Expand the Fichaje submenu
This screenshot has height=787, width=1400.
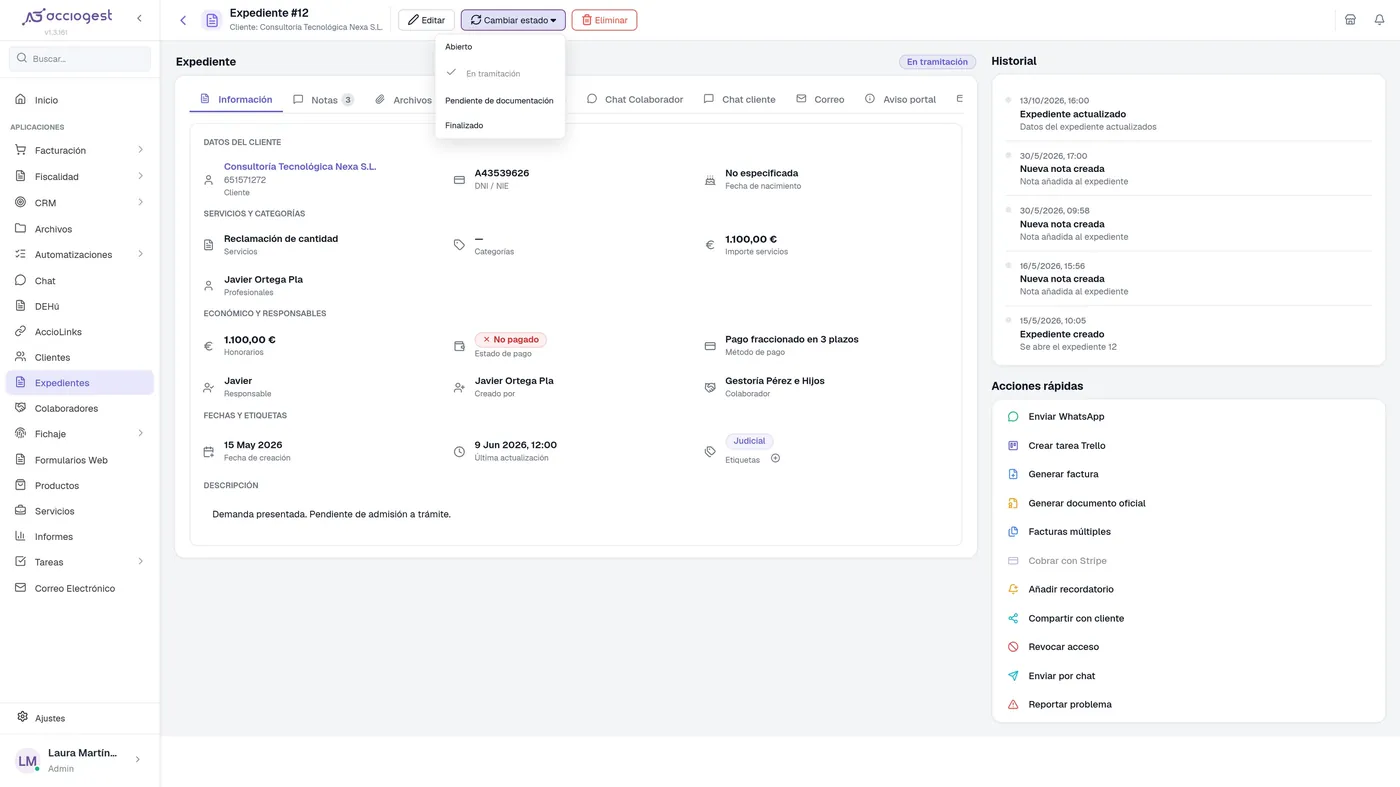click(140, 433)
